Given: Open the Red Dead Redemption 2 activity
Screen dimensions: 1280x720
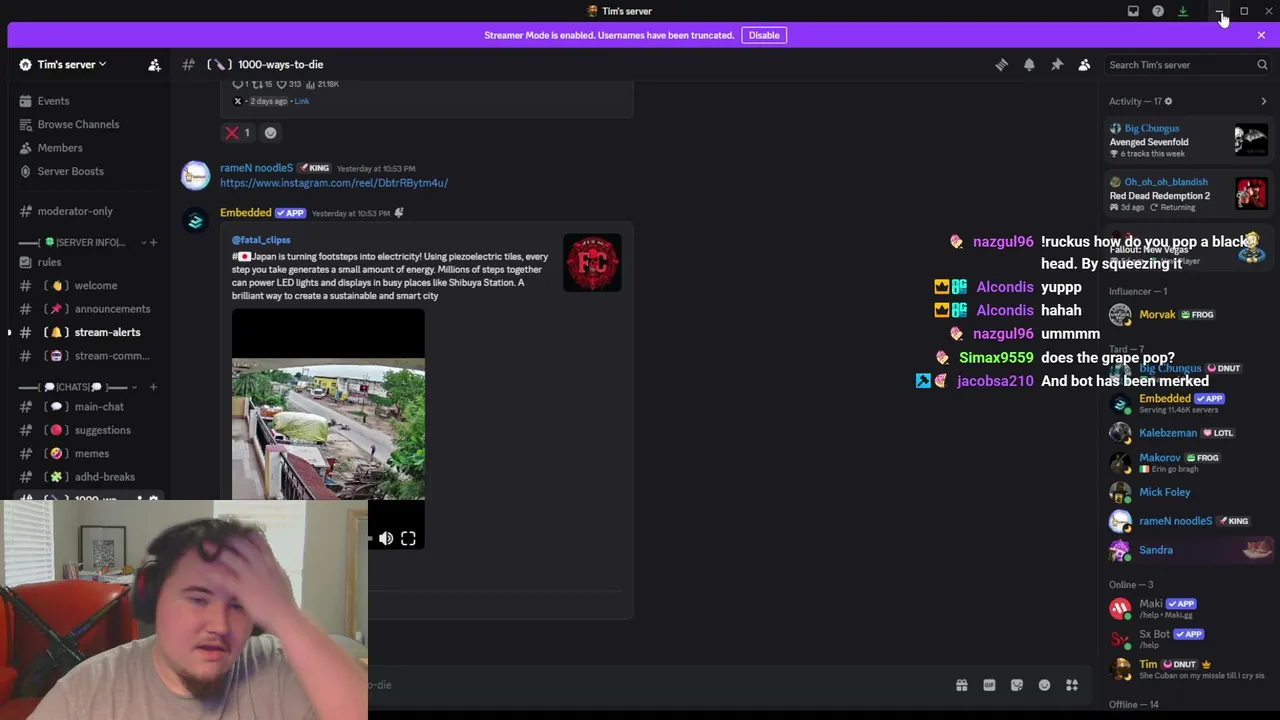Looking at the screenshot, I should pyautogui.click(x=1188, y=194).
